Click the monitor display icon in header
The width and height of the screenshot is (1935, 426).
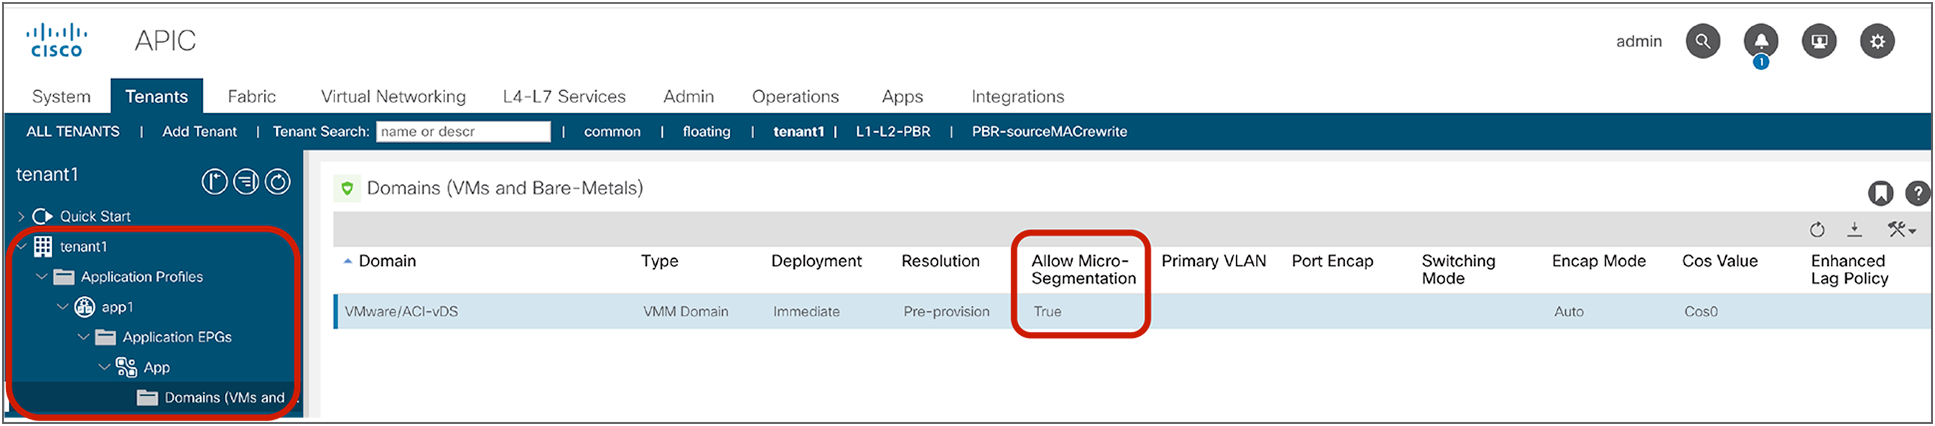(x=1819, y=41)
